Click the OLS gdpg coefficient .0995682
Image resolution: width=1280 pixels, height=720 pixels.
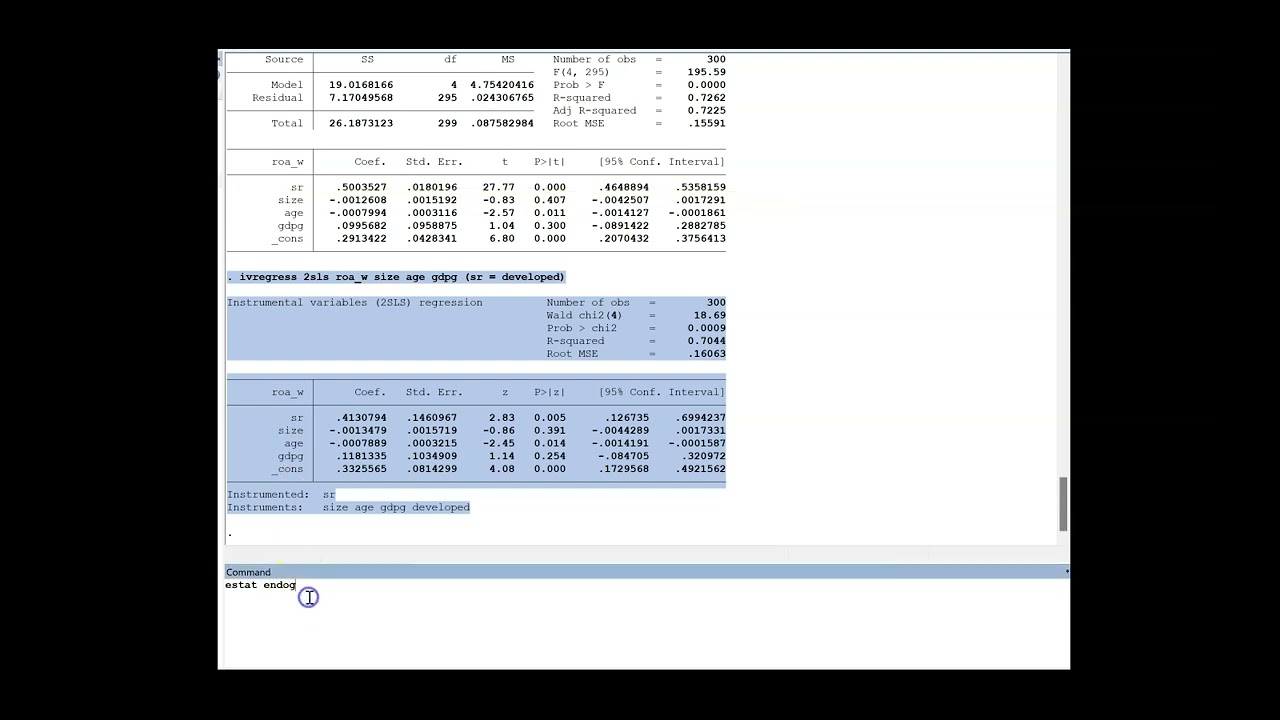pyautogui.click(x=361, y=226)
